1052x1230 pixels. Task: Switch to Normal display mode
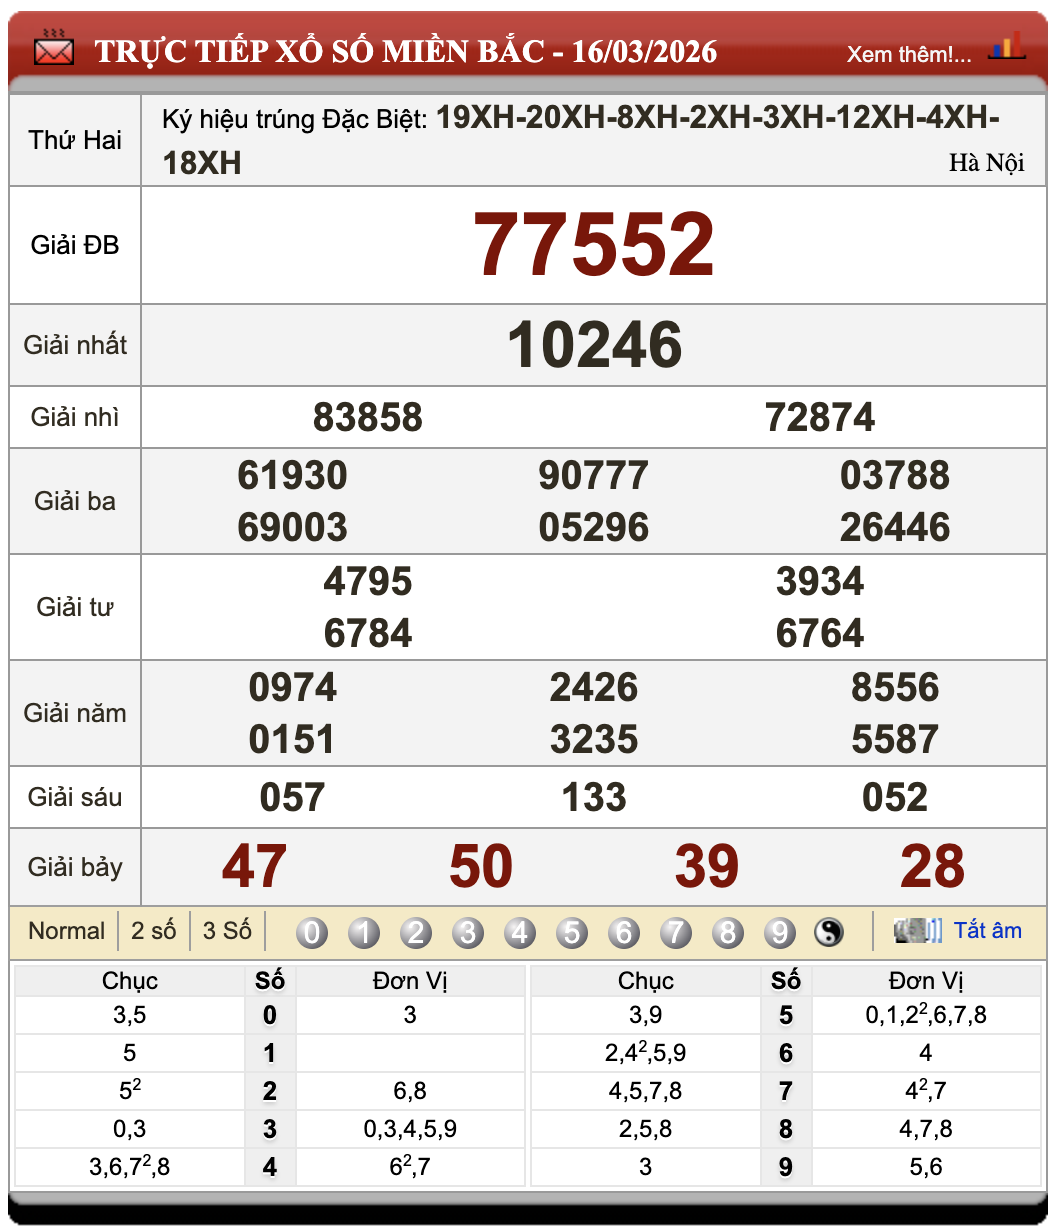pos(66,931)
